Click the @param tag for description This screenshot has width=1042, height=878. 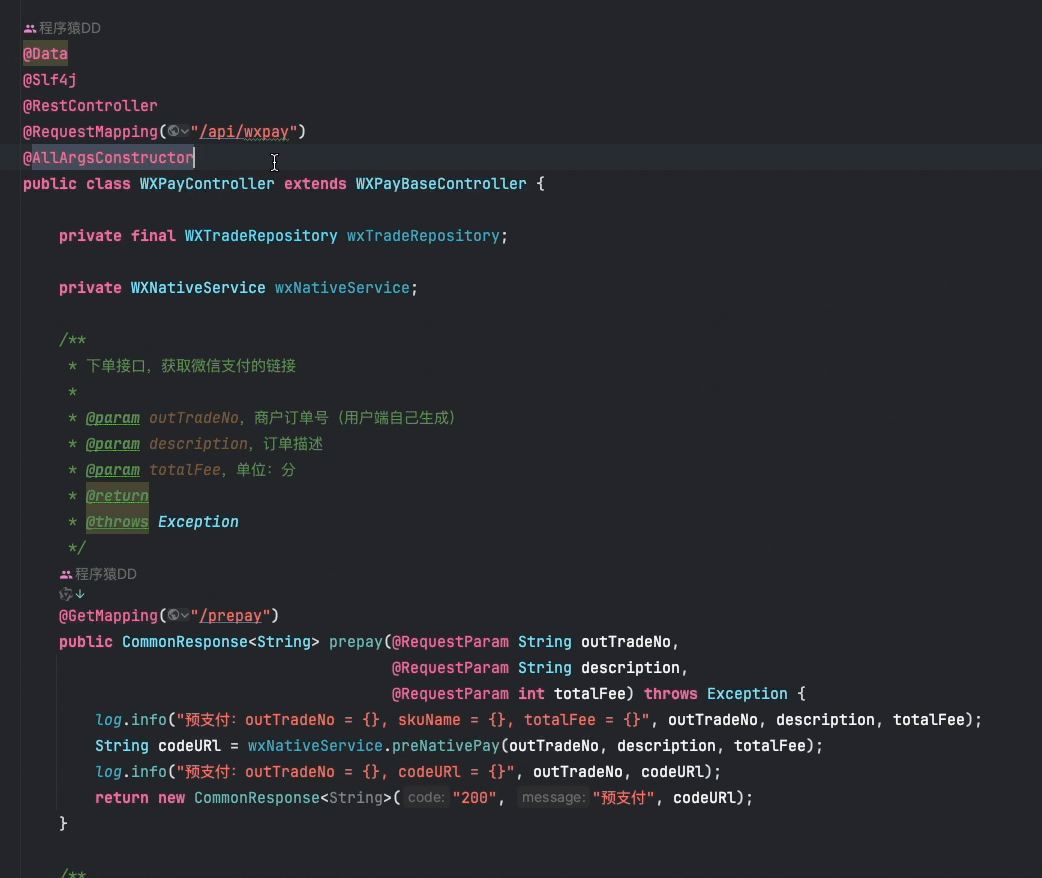point(113,444)
